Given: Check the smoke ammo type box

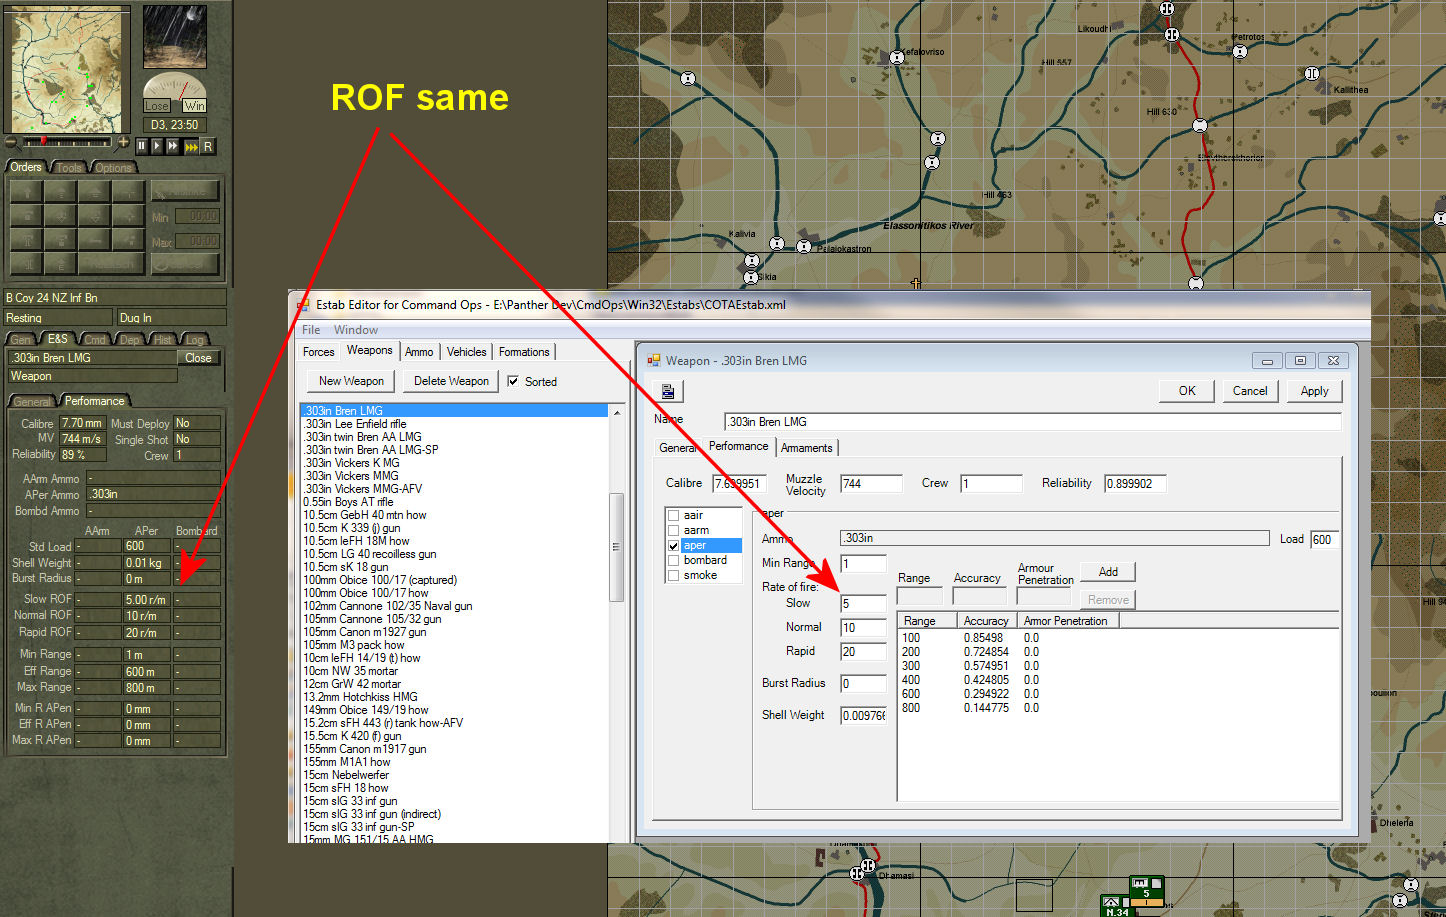Looking at the screenshot, I should (673, 576).
